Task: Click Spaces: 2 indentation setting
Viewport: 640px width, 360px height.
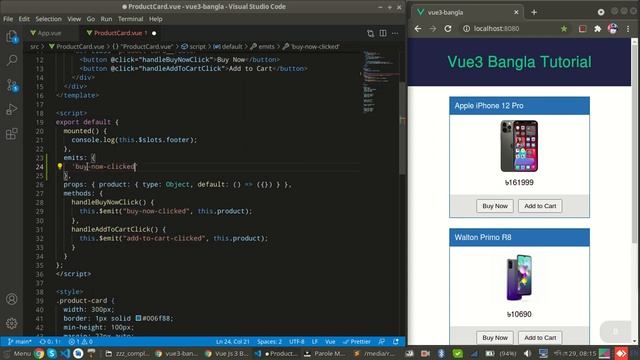Action: coord(269,341)
